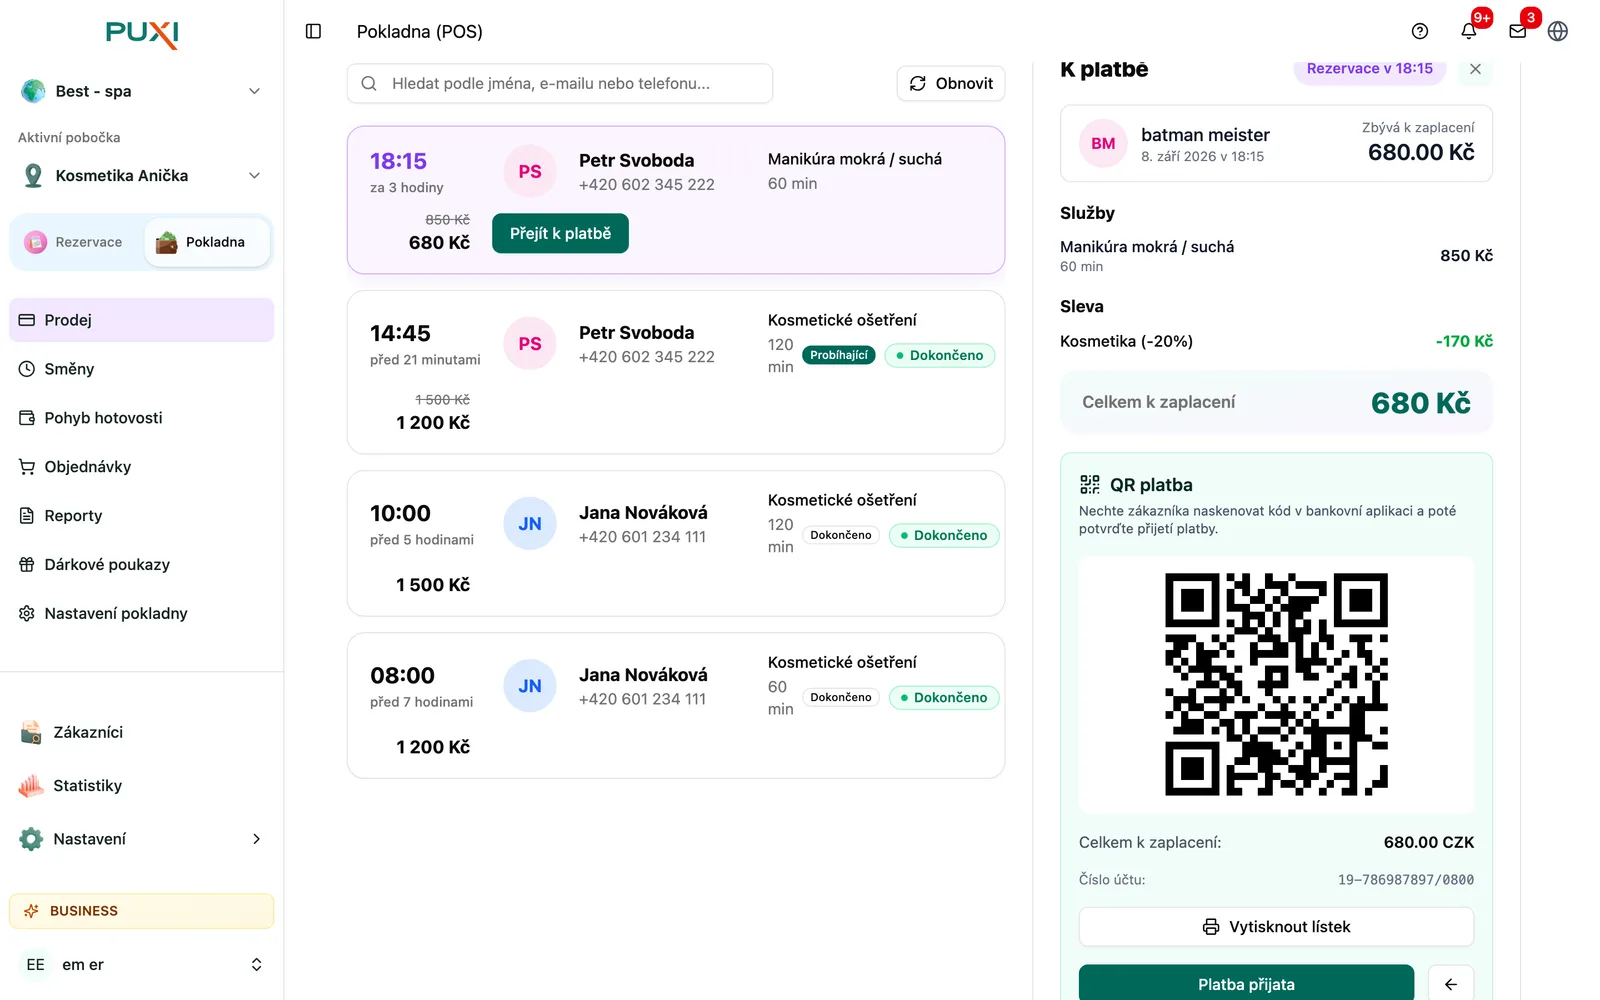
Task: Open the Objednávky section
Action: pyautogui.click(x=141, y=467)
